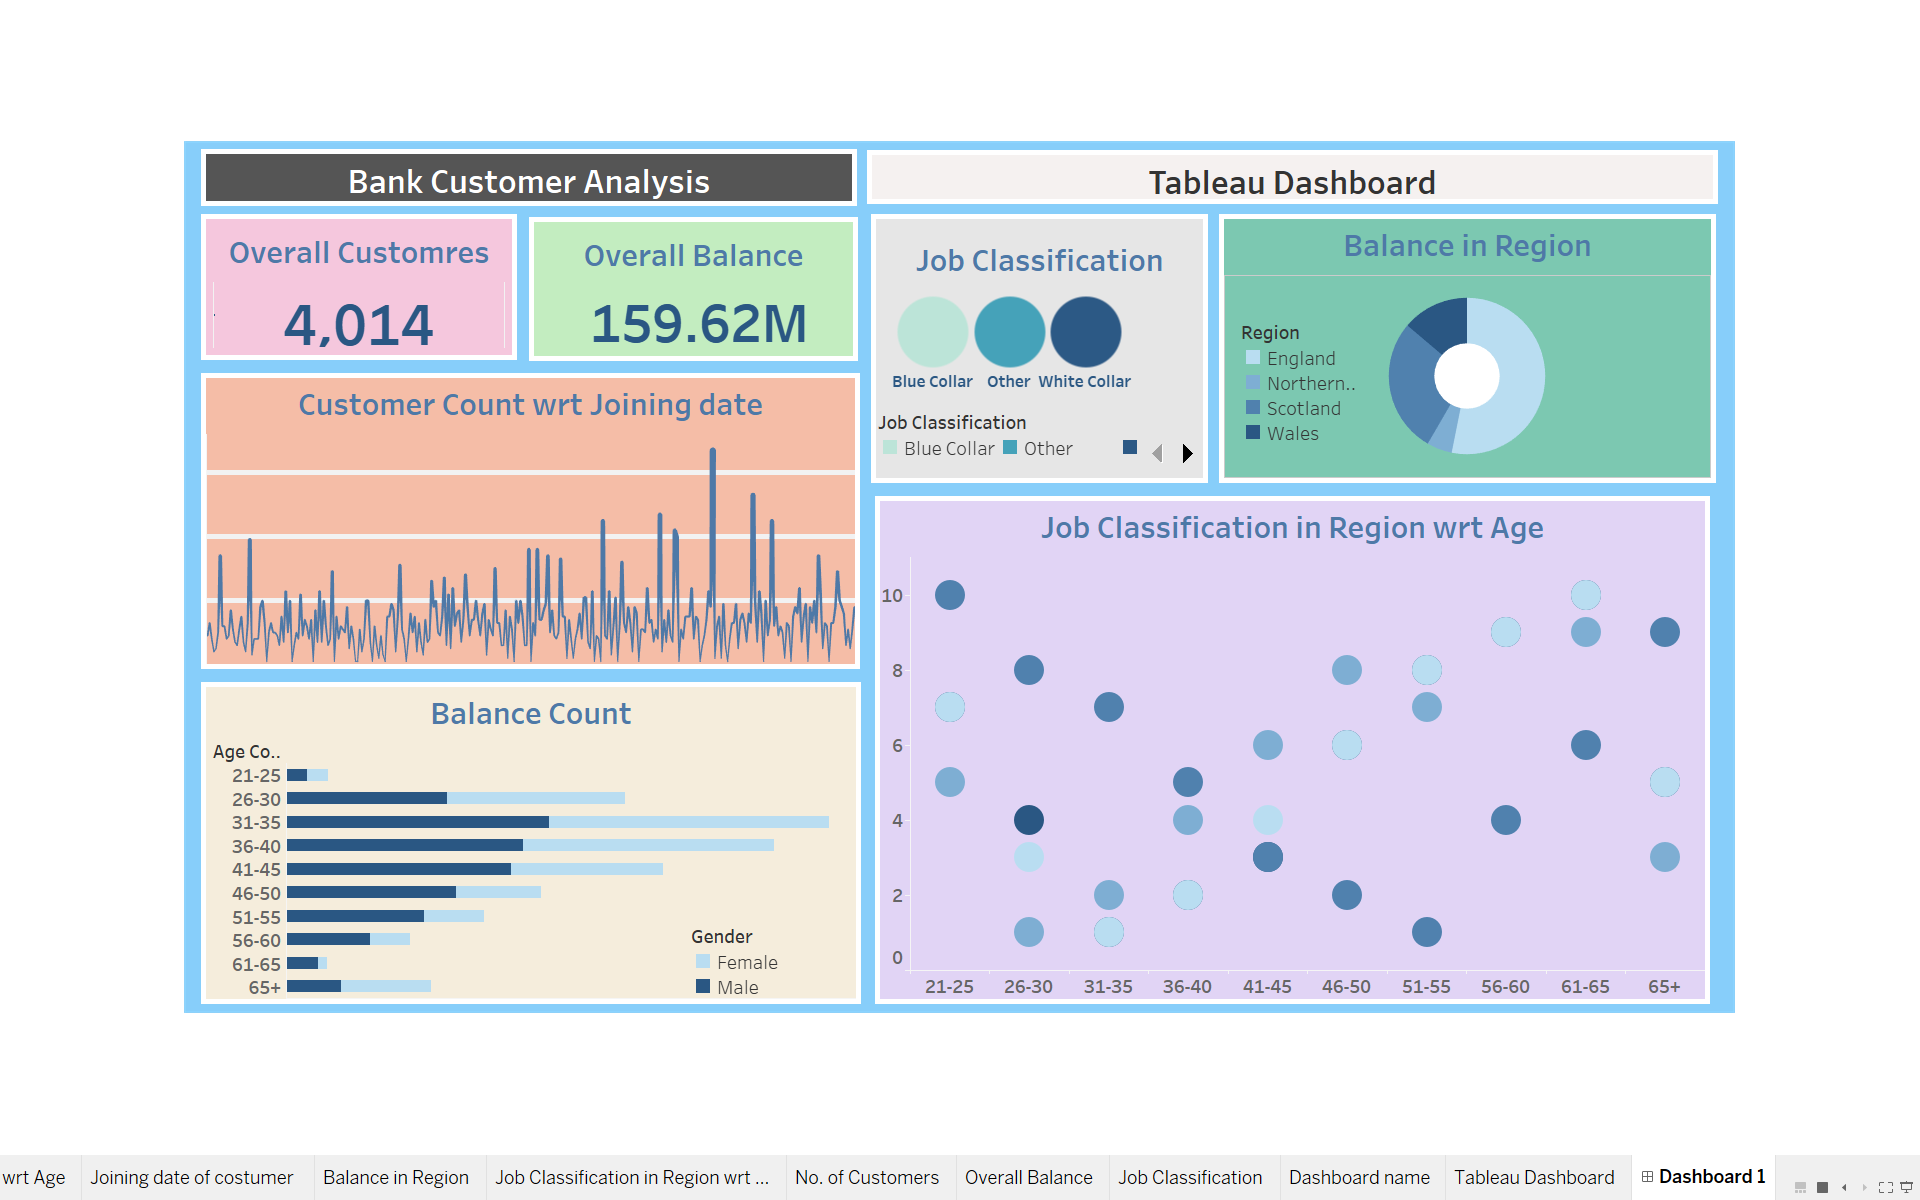Image resolution: width=1920 pixels, height=1200 pixels.
Task: Click the filmstrip view icon
Action: pyautogui.click(x=1800, y=1187)
